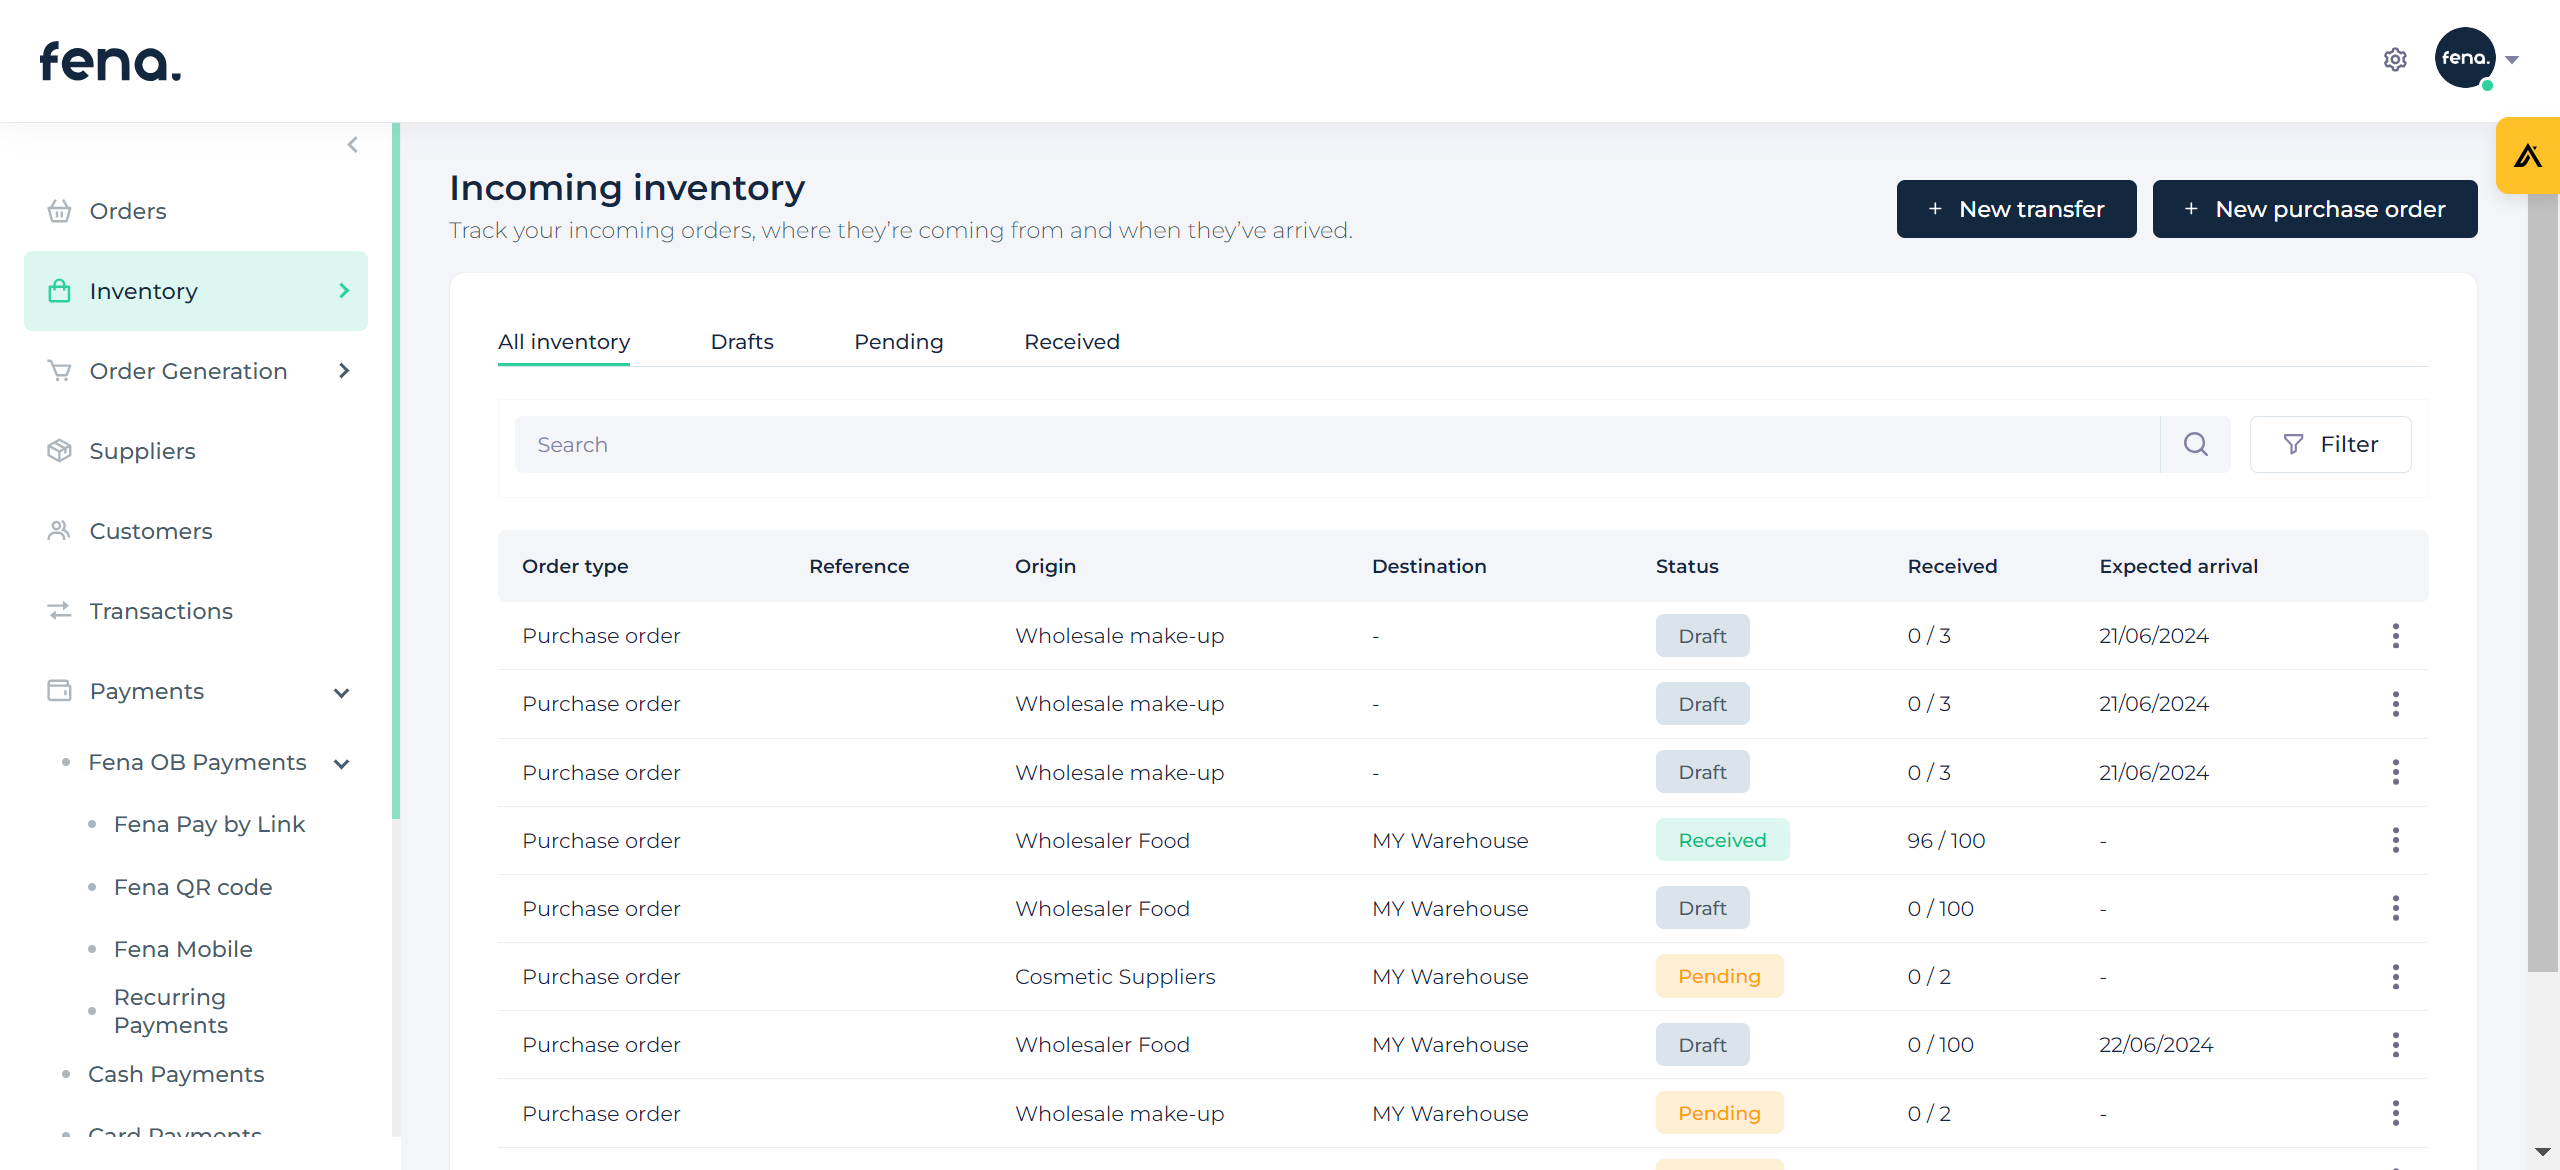
Task: Collapse the sidebar with the arrow
Action: coord(352,145)
